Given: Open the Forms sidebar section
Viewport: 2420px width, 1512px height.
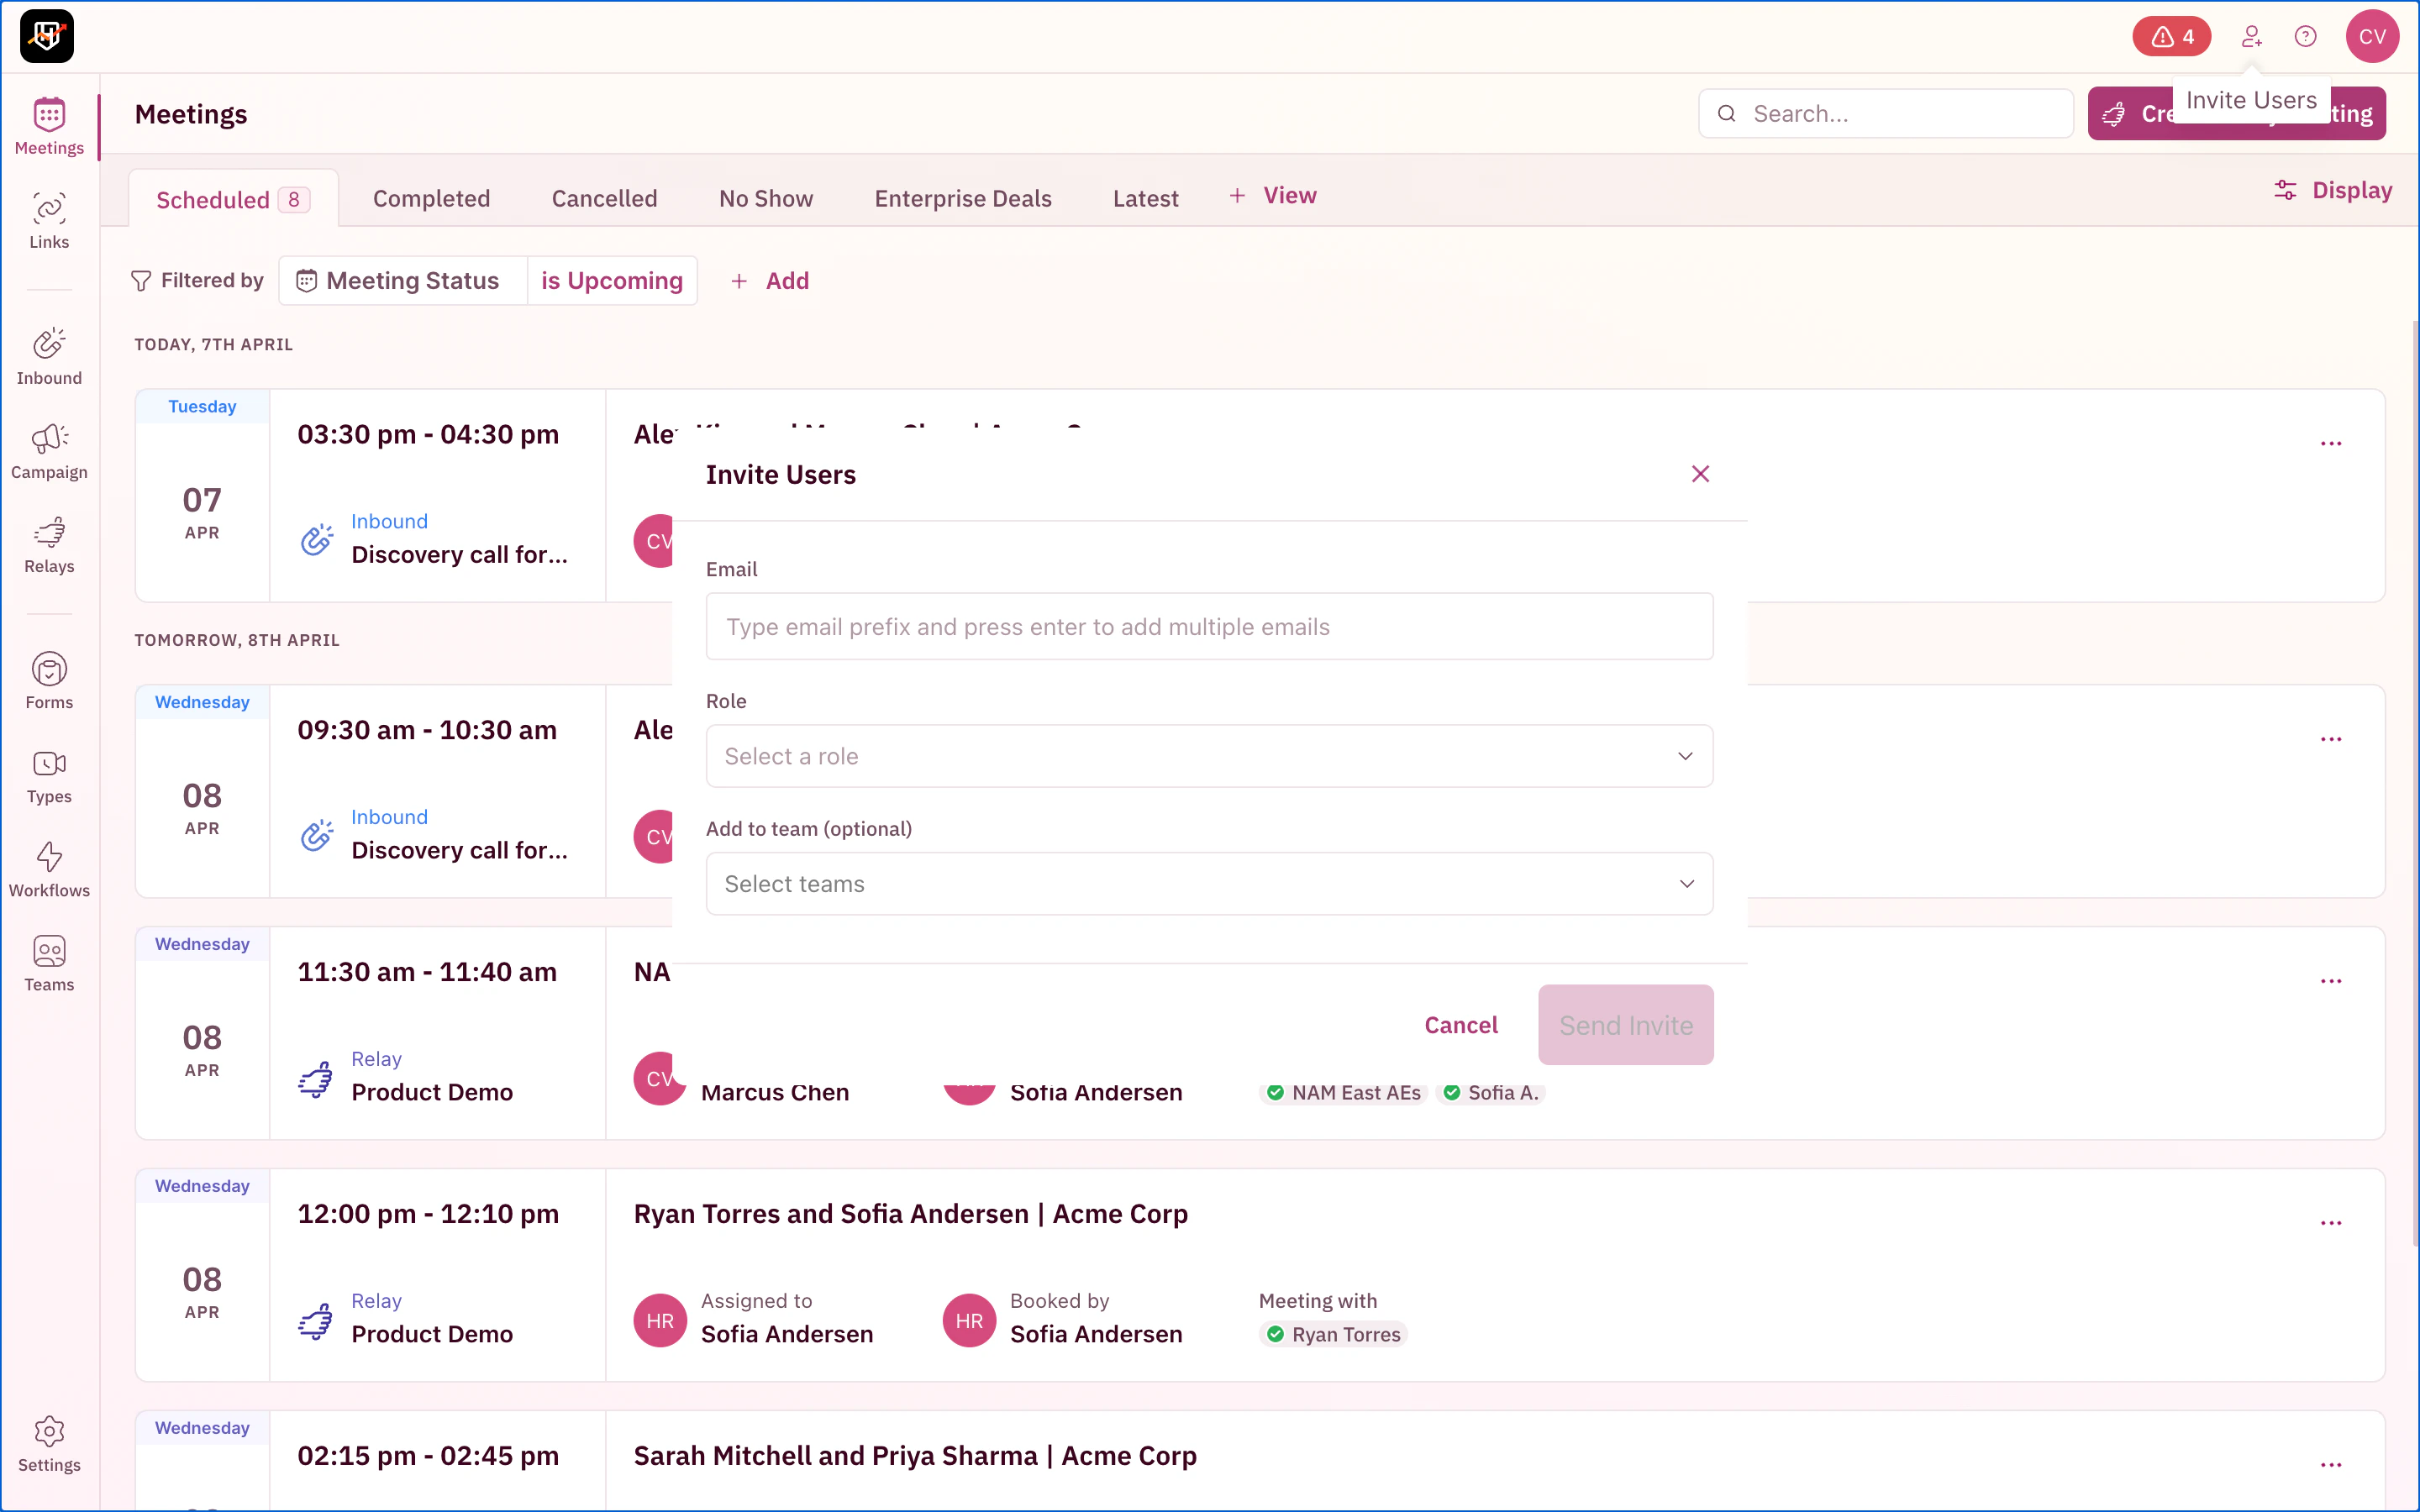Looking at the screenshot, I should [49, 680].
